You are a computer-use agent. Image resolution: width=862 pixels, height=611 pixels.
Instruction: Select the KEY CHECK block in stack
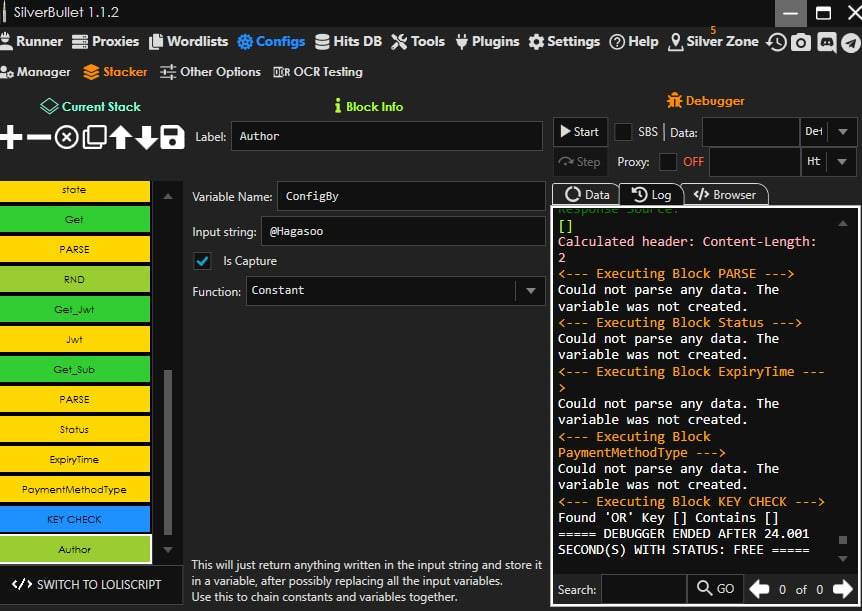(x=75, y=519)
